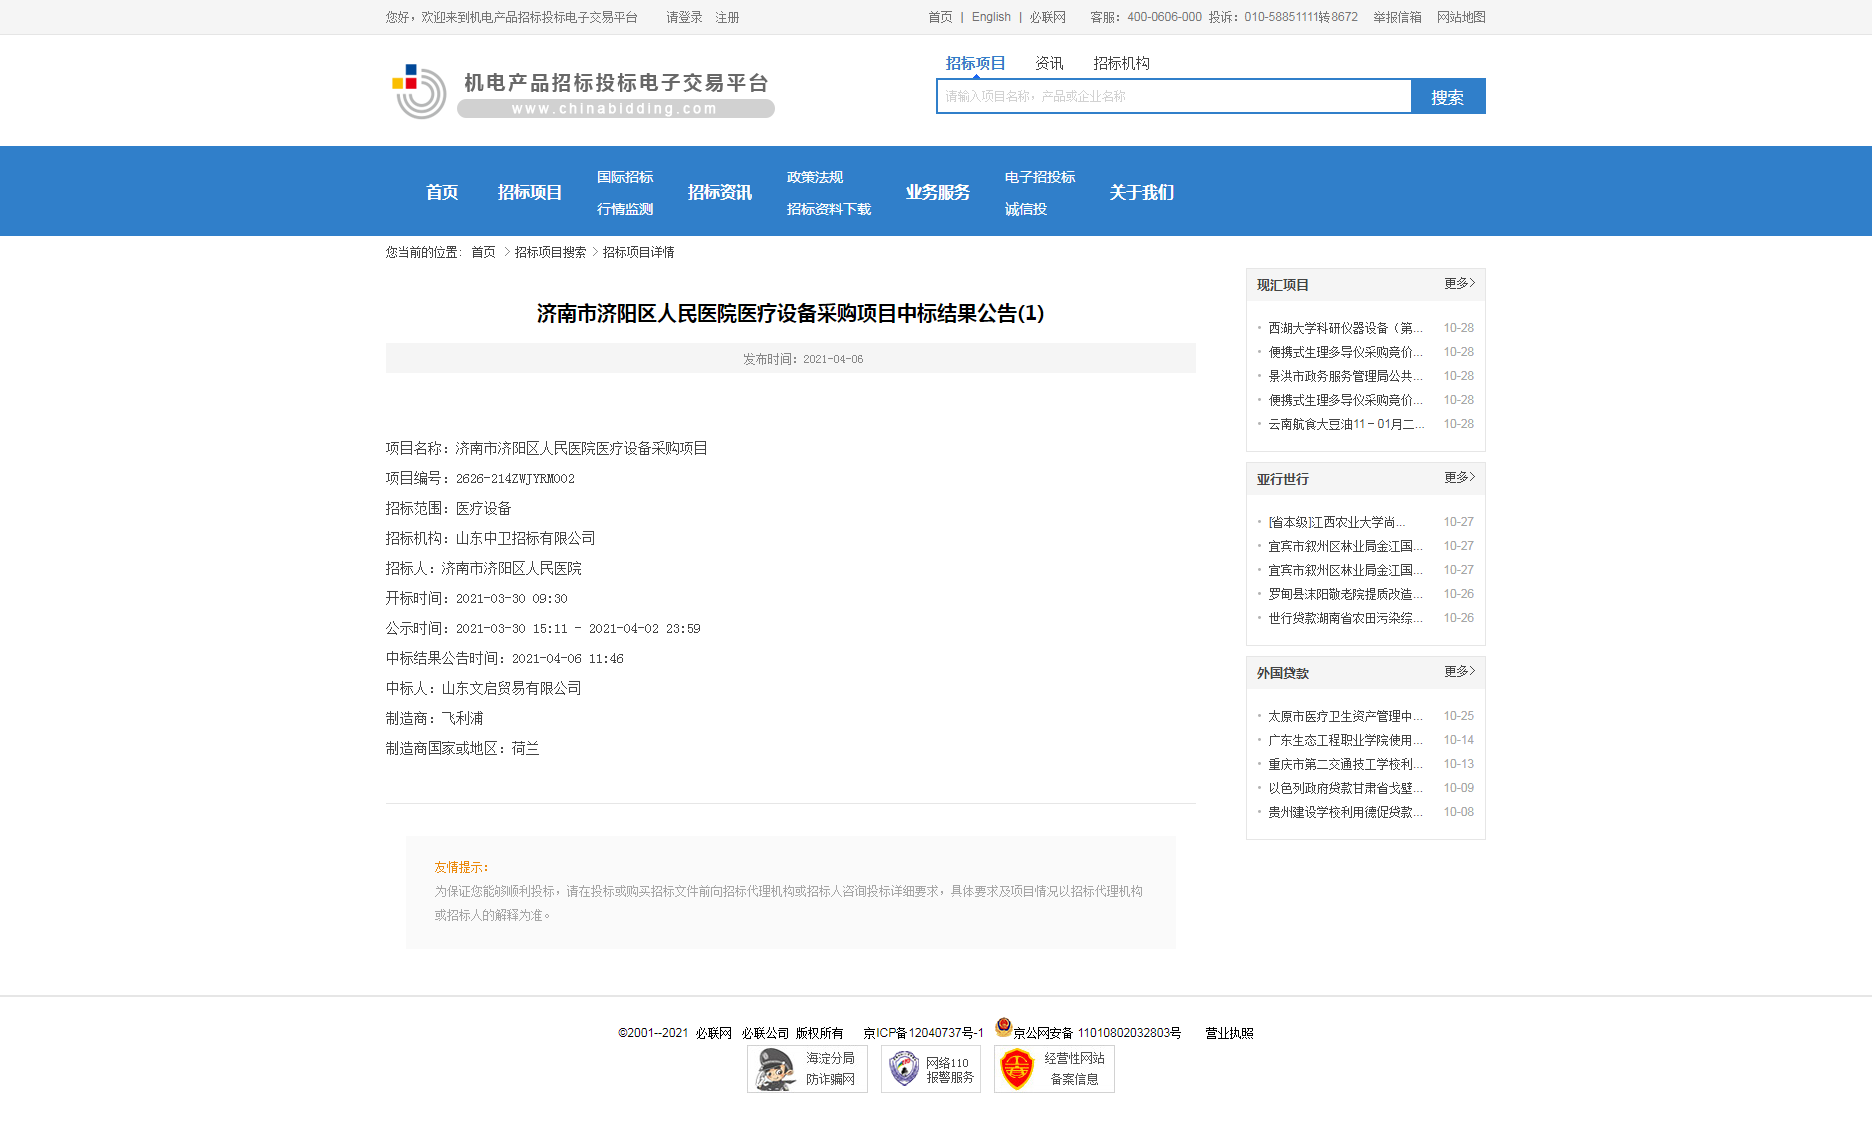Open the 业务服务 menu item
Screen dimensions: 1872x1147
[938, 191]
